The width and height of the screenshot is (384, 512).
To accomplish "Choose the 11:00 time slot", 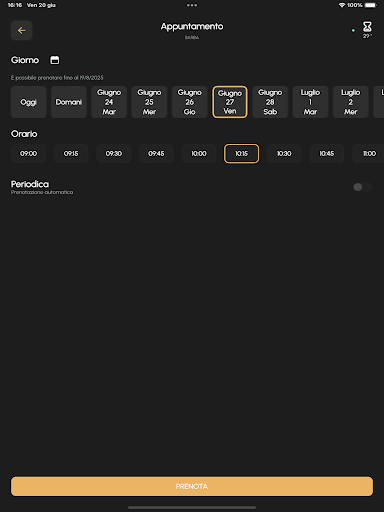I will coord(368,154).
